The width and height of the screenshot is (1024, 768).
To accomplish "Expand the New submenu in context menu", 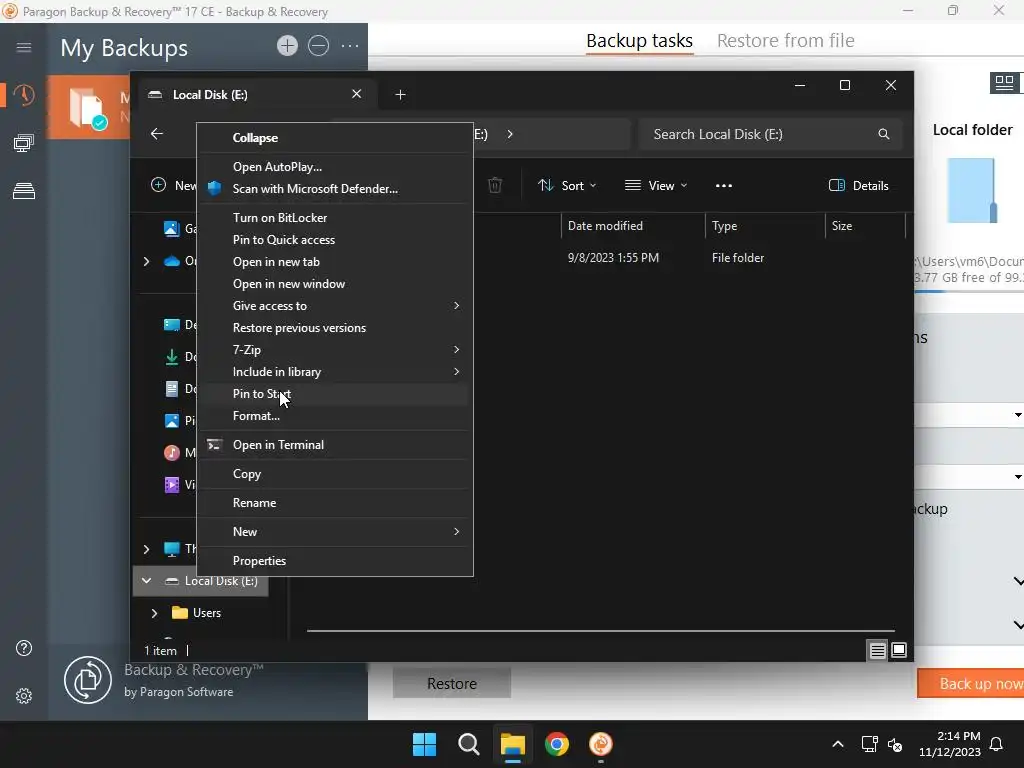I will pyautogui.click(x=335, y=532).
